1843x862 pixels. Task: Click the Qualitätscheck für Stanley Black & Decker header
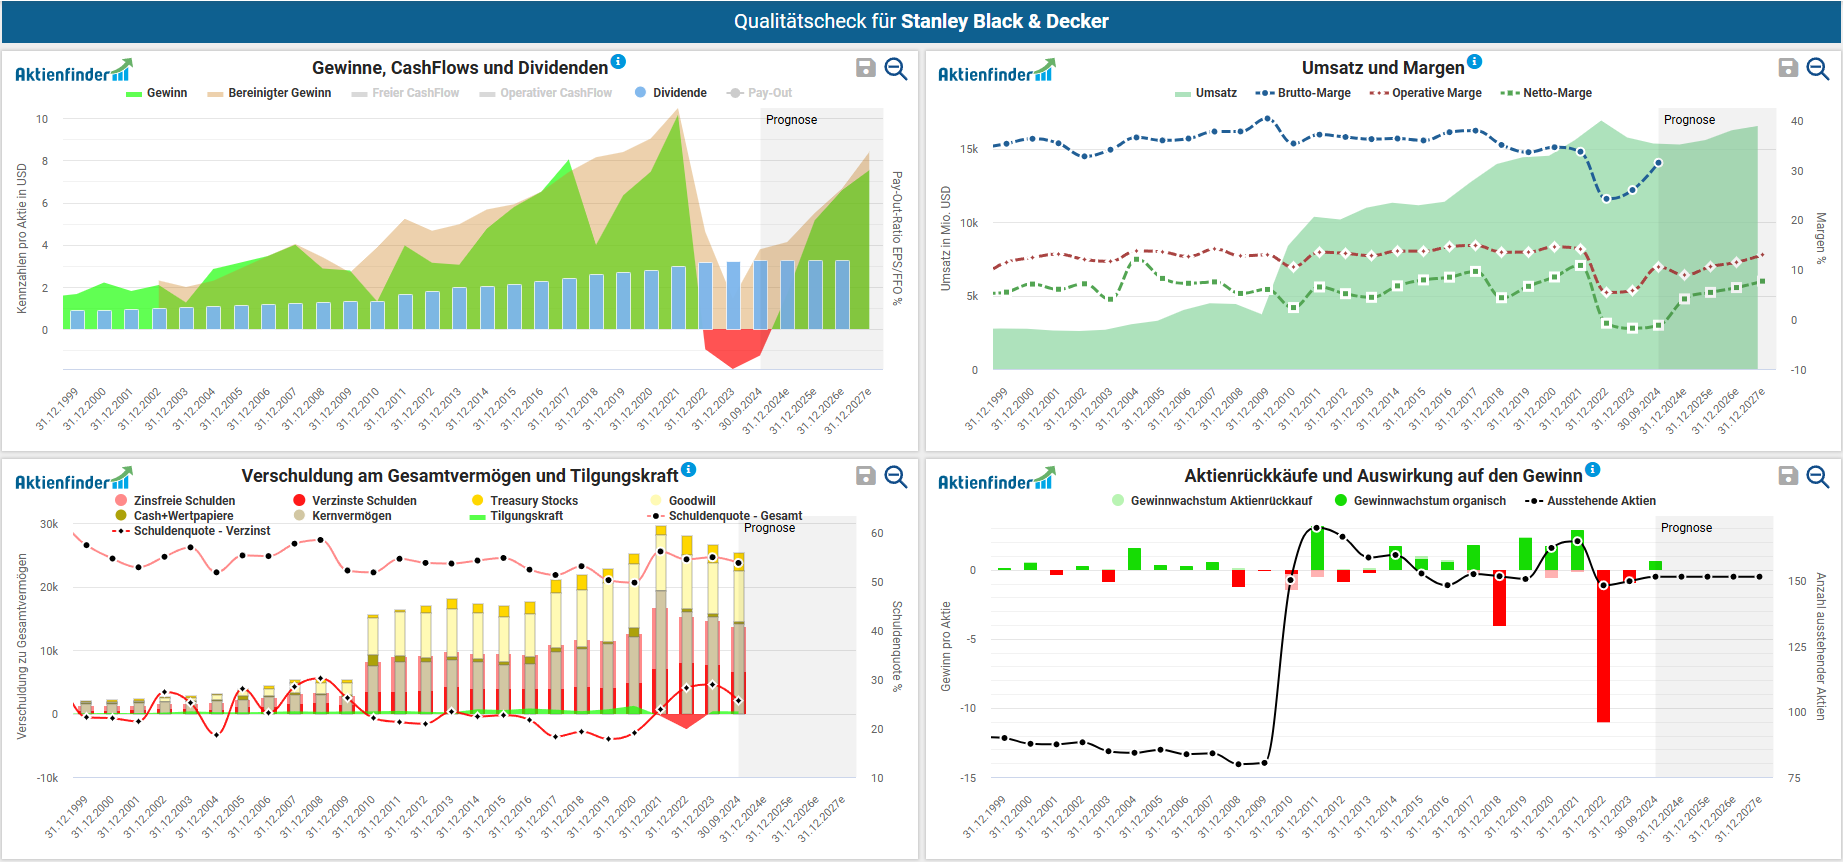(921, 21)
